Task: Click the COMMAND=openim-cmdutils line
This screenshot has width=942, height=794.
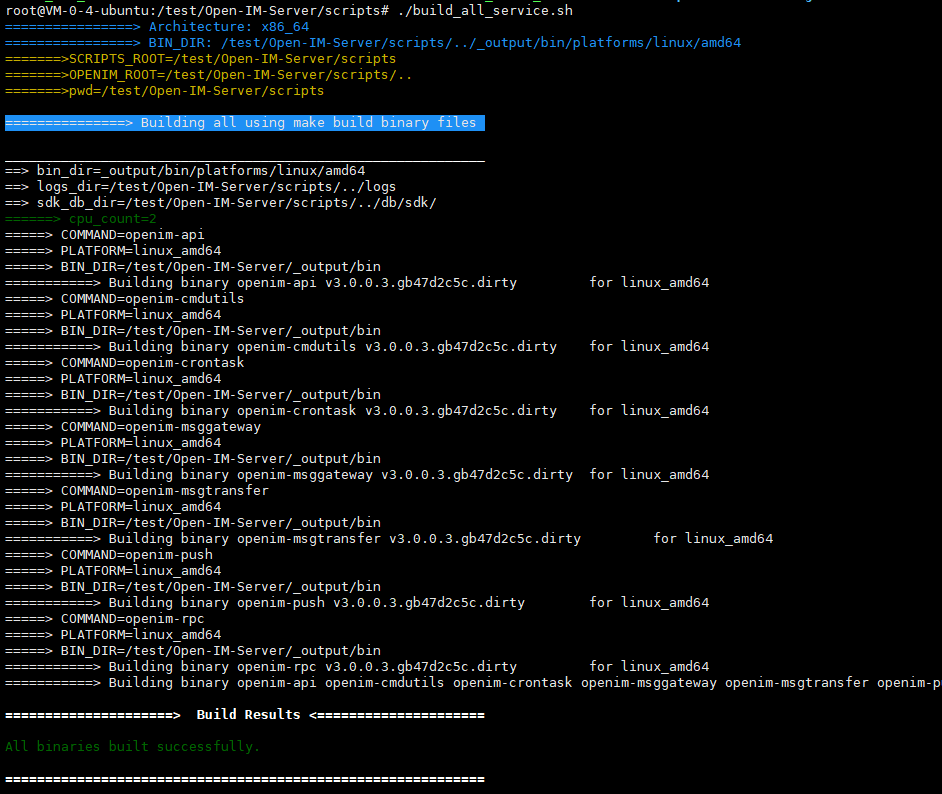Action: tap(152, 299)
